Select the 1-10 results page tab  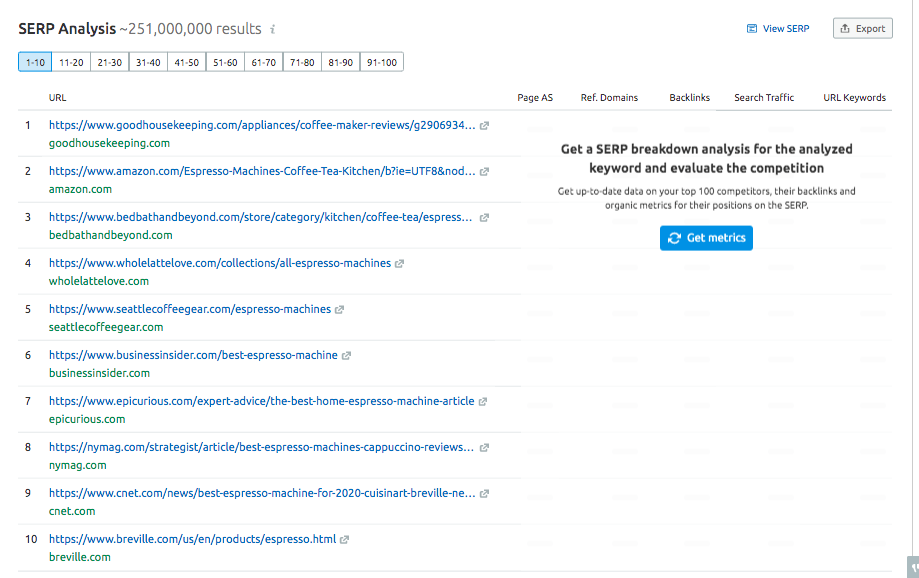click(35, 62)
